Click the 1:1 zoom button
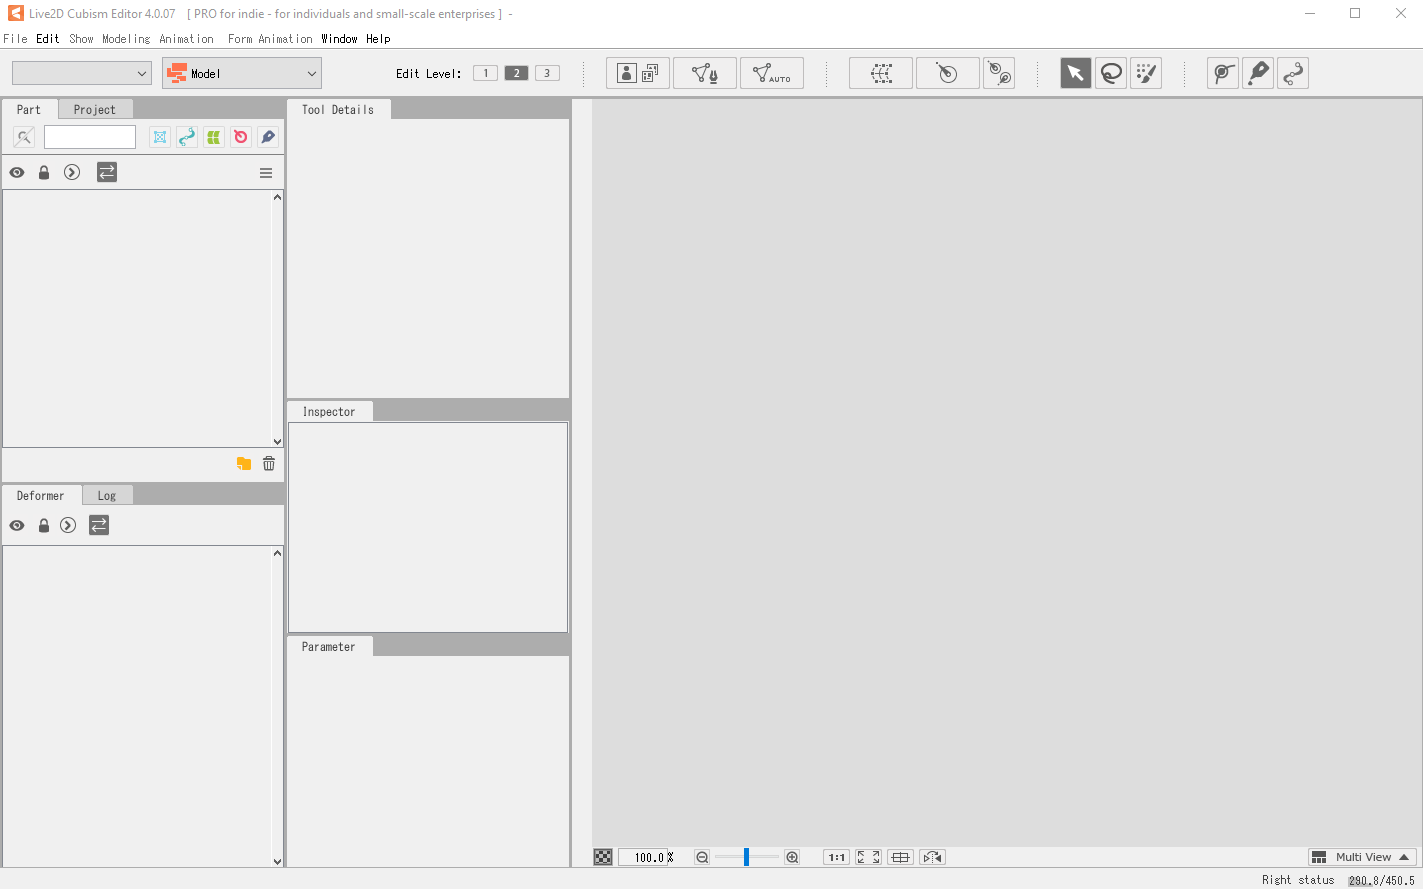Screen dimensions: 1423x889 tap(836, 857)
